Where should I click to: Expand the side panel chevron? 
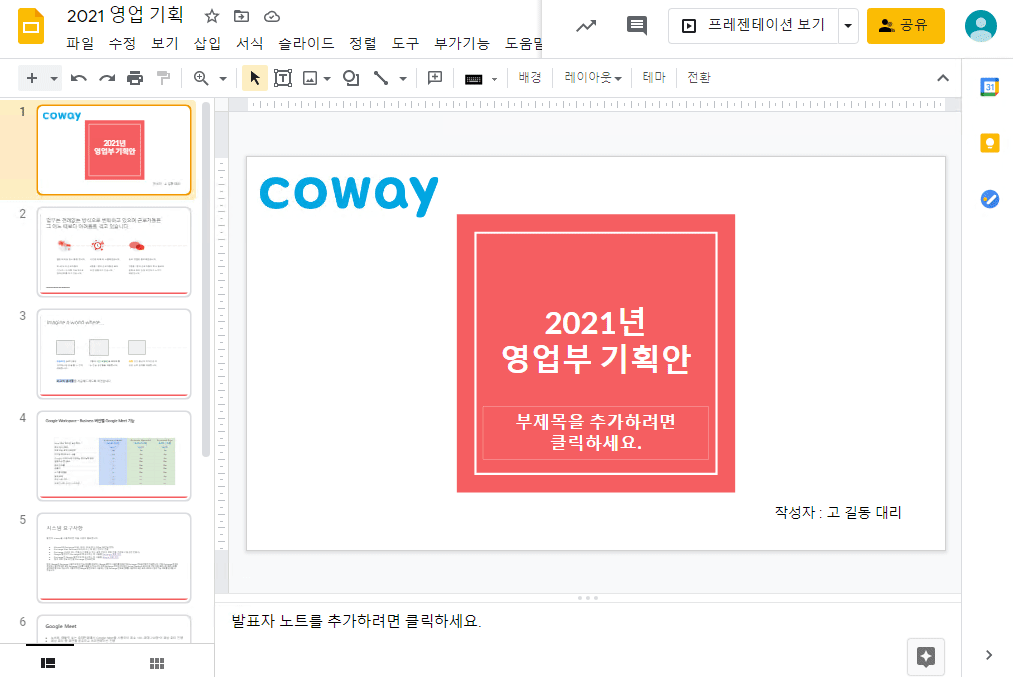[x=989, y=655]
